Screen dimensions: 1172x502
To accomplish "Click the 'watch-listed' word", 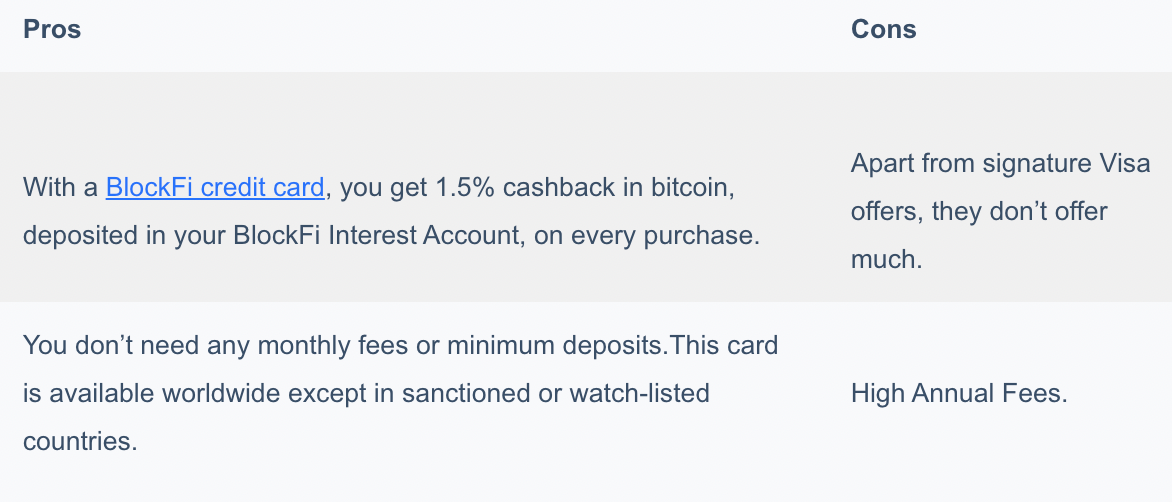I will (x=639, y=393).
